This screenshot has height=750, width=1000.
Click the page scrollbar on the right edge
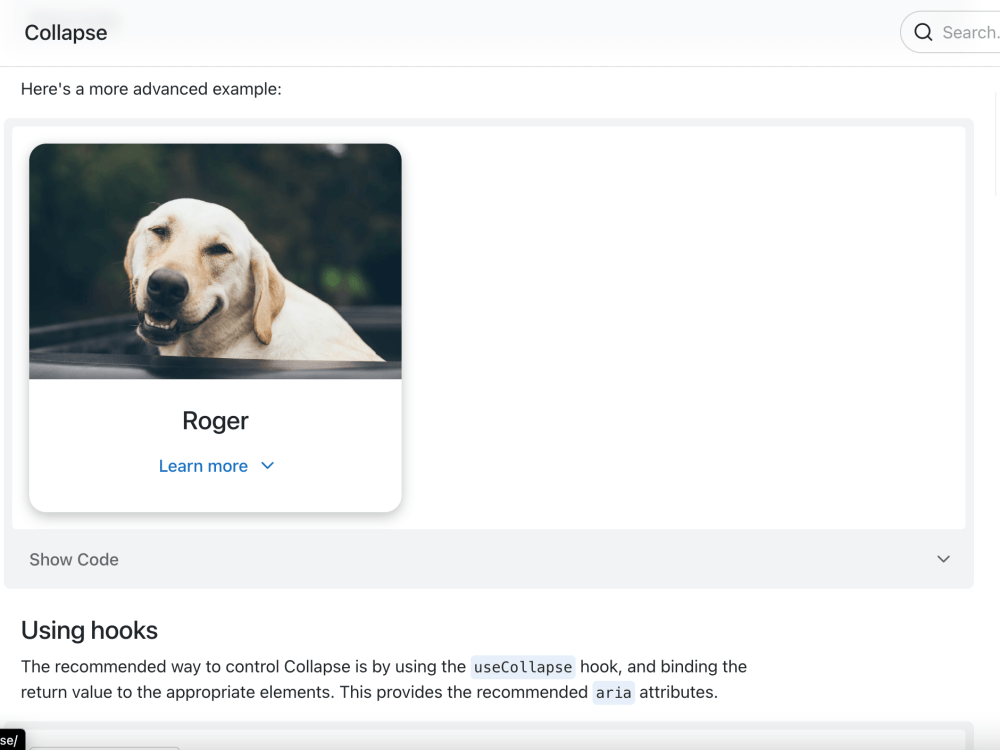995,180
